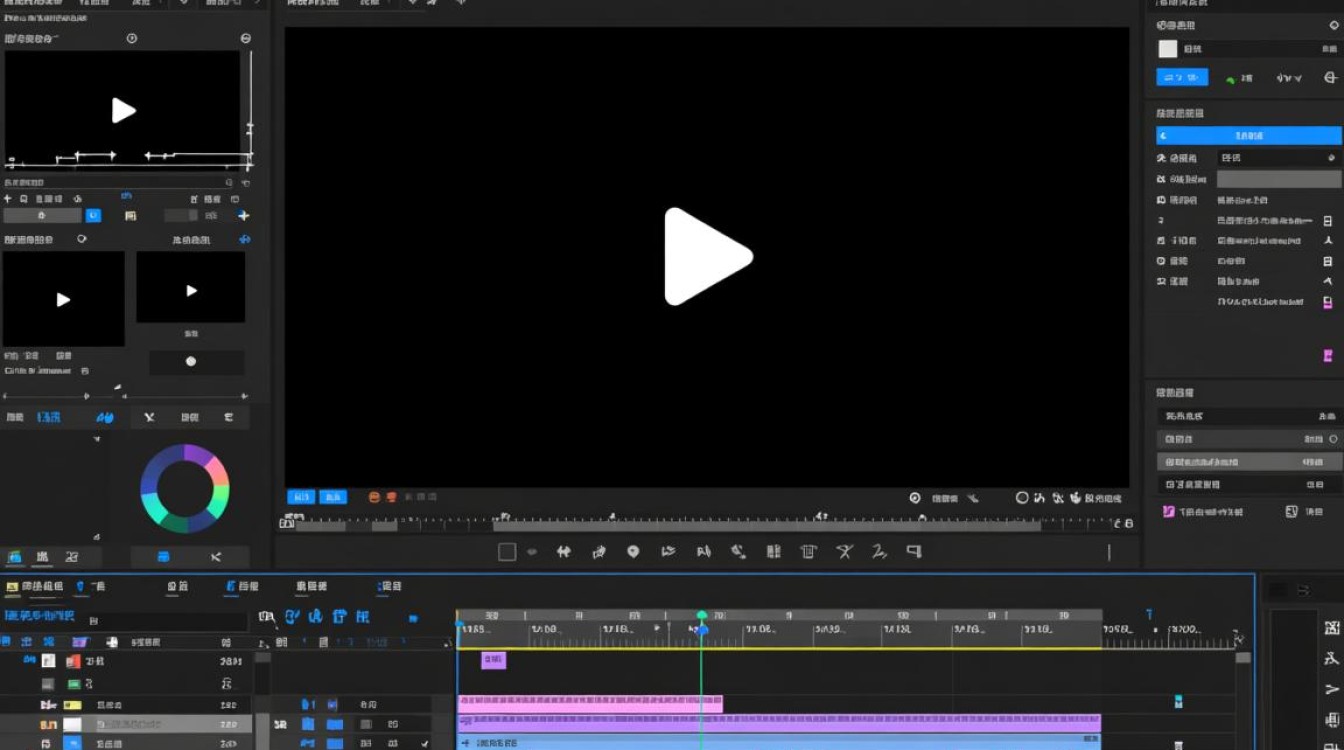Click the green icon on the second track header

click(x=73, y=684)
